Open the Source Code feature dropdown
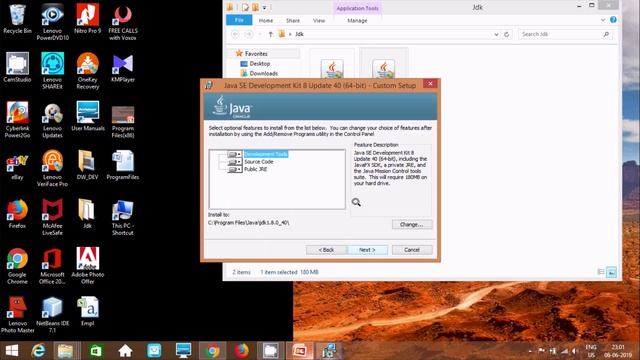The height and width of the screenshot is (360, 640). click(x=234, y=162)
